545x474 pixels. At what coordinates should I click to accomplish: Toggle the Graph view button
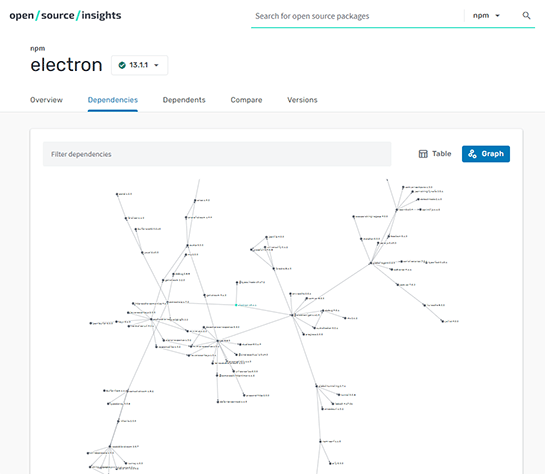pos(486,154)
